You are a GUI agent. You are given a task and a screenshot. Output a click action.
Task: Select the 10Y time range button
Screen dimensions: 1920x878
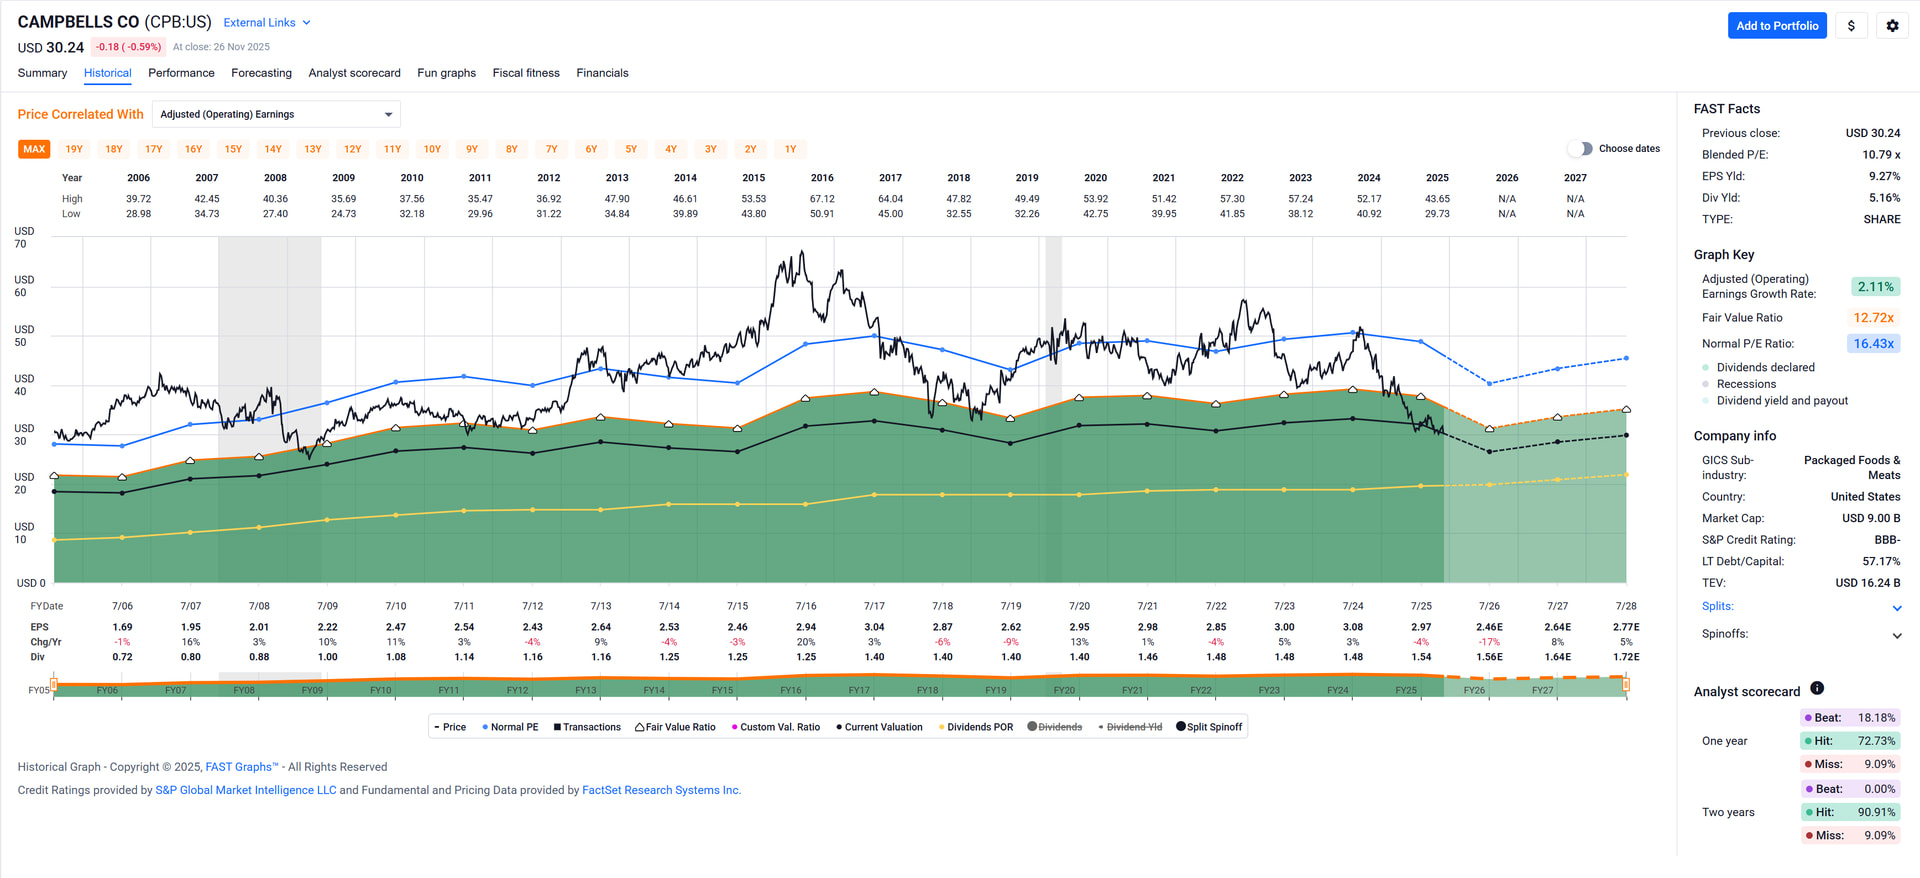[432, 149]
